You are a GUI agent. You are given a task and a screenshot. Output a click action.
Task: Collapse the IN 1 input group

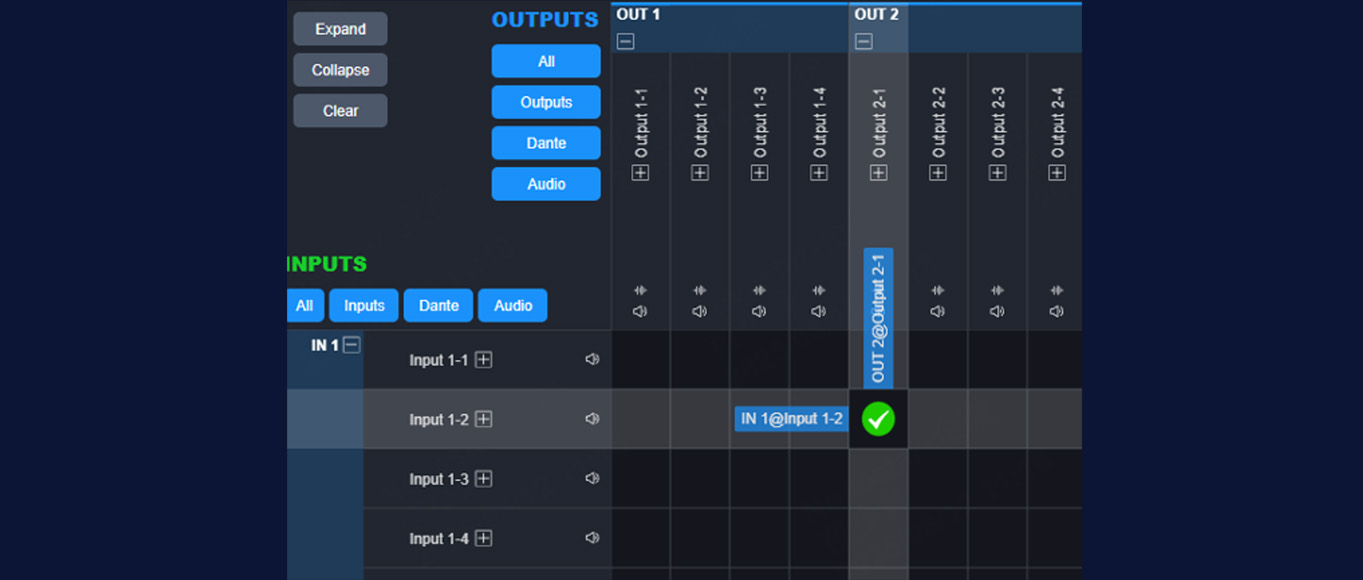coord(352,345)
